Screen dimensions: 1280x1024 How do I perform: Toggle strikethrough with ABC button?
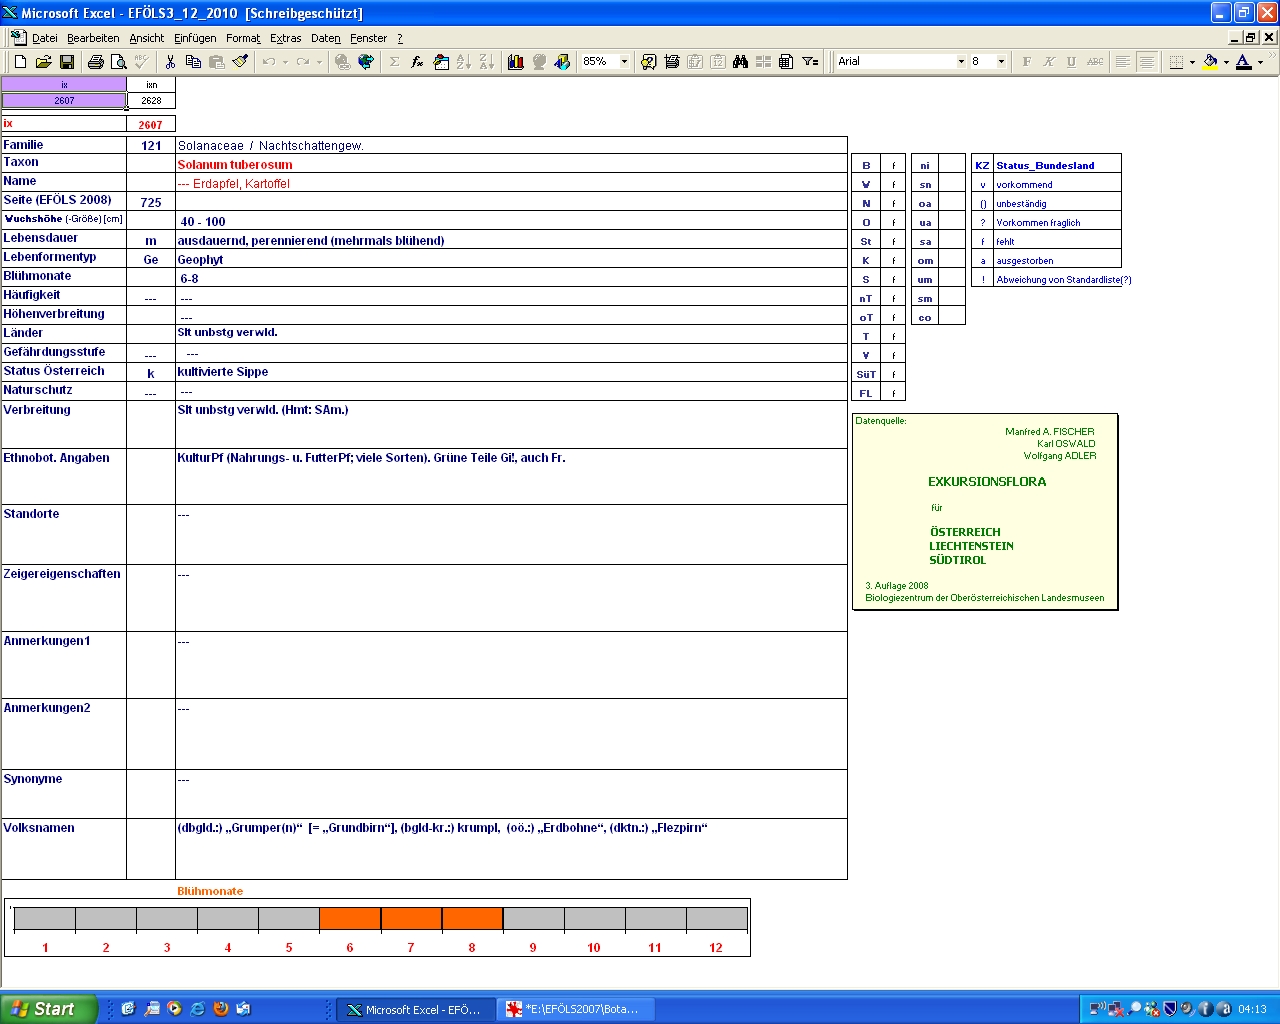point(1095,62)
